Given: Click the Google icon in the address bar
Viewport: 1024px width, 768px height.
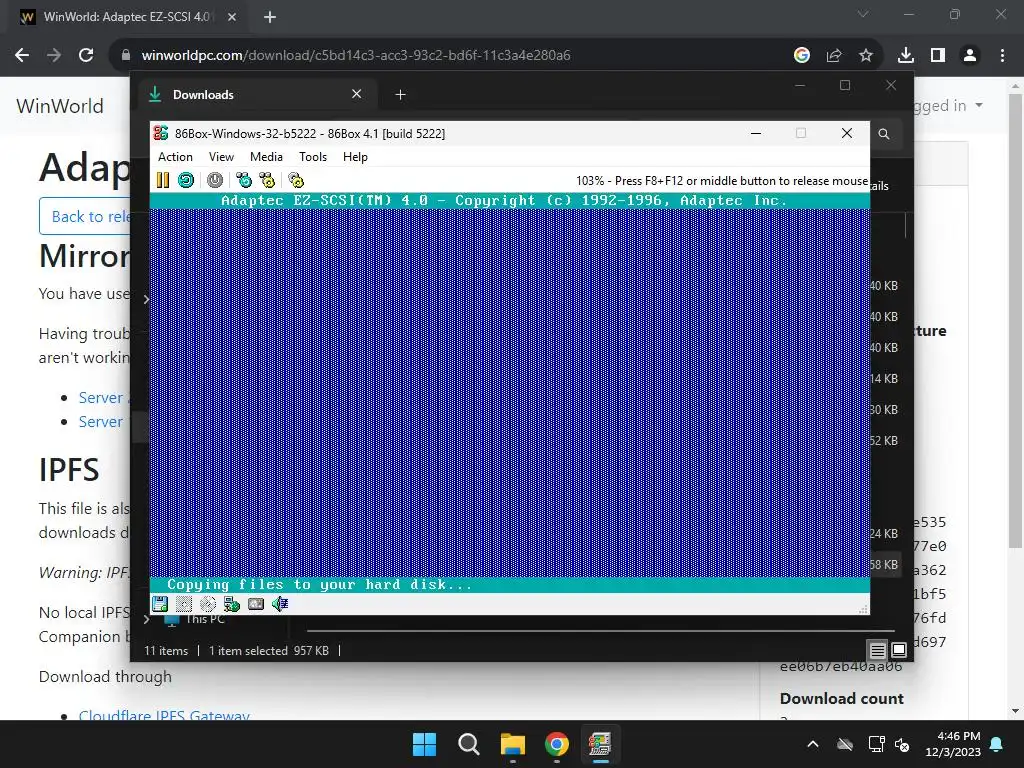Looking at the screenshot, I should pos(802,56).
